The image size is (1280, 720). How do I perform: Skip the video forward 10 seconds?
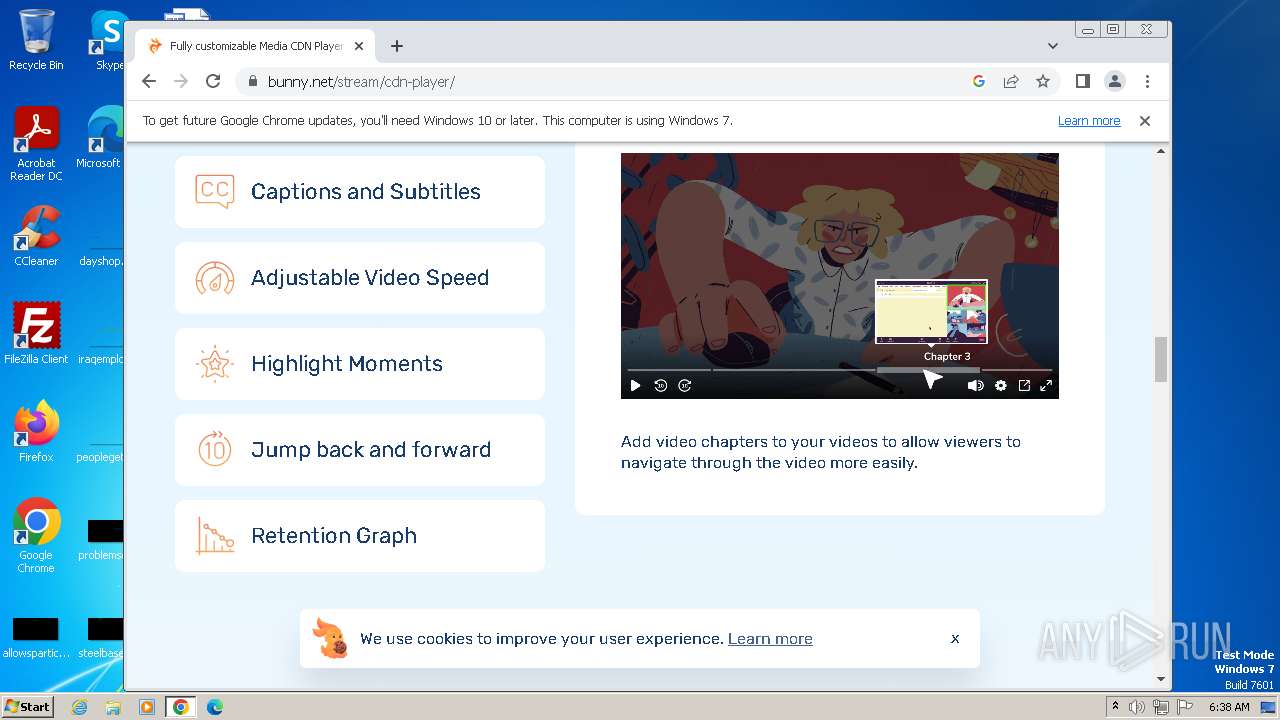point(685,386)
